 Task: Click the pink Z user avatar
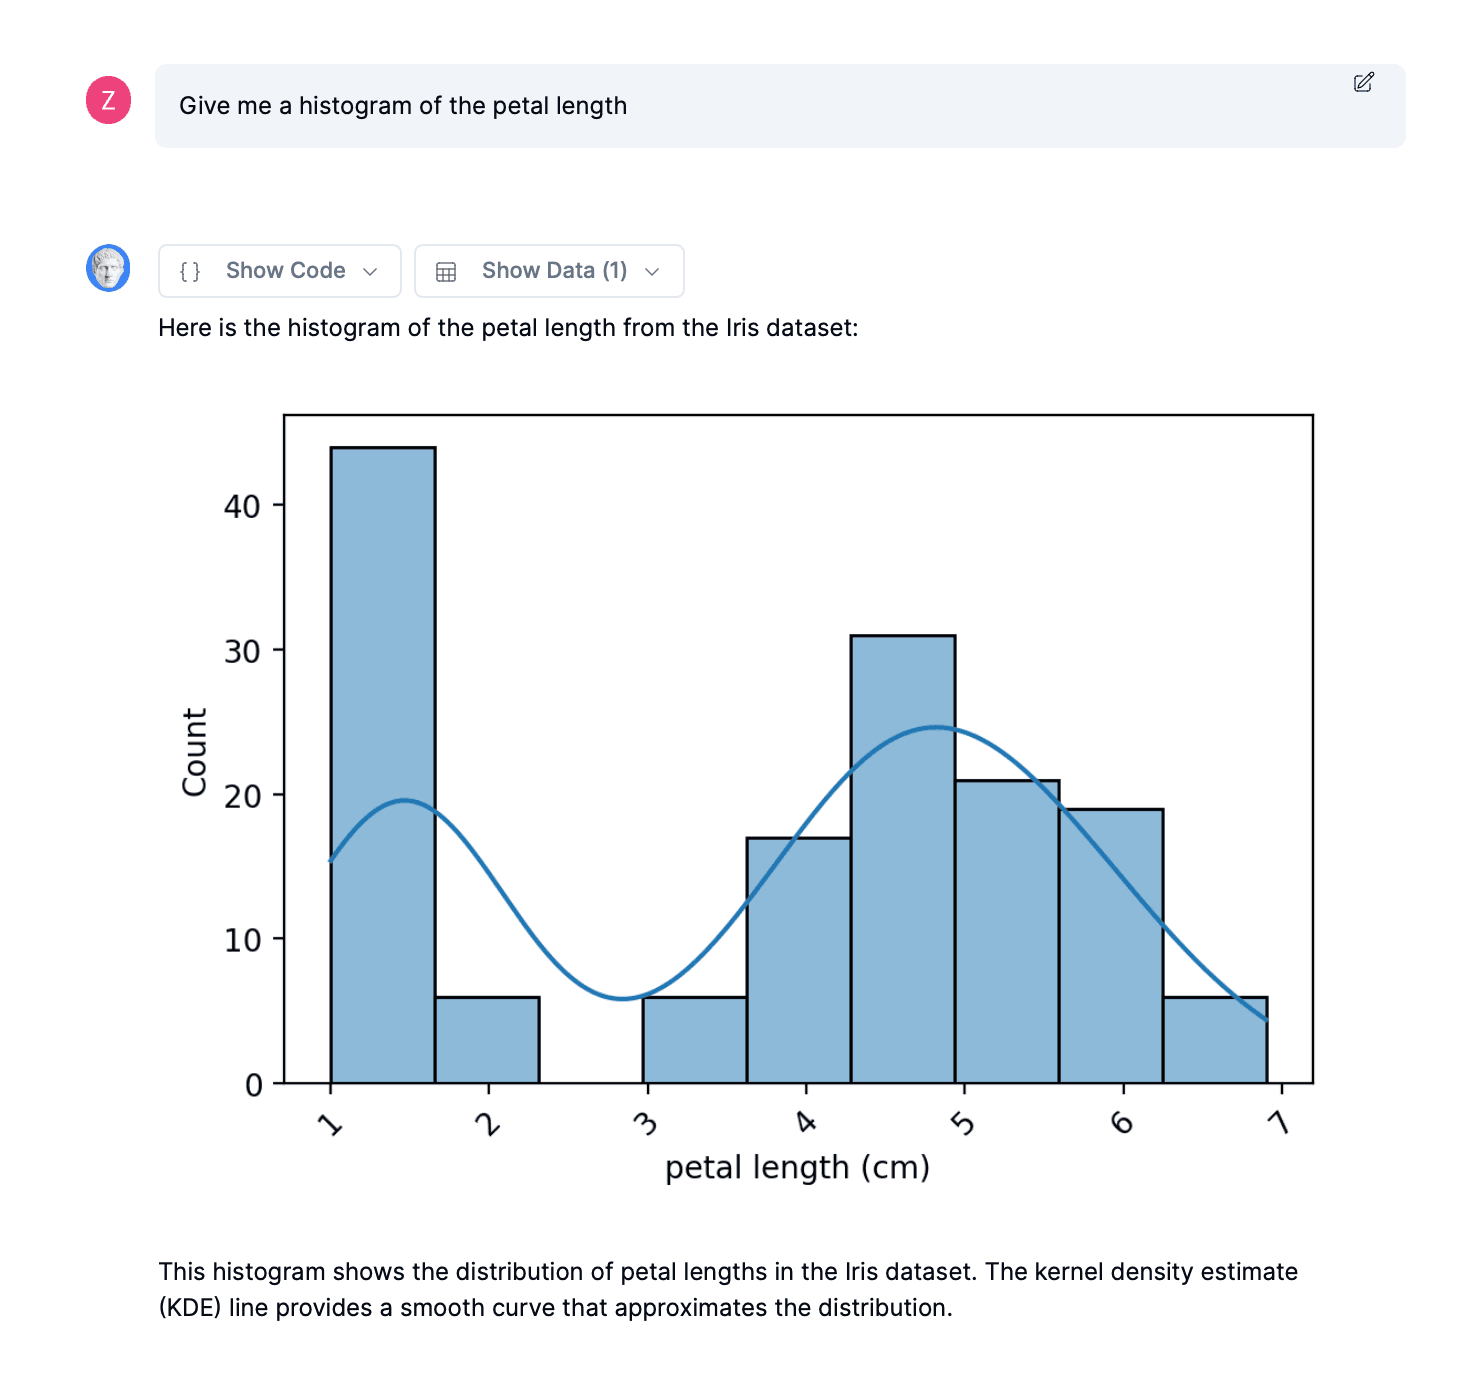(107, 100)
